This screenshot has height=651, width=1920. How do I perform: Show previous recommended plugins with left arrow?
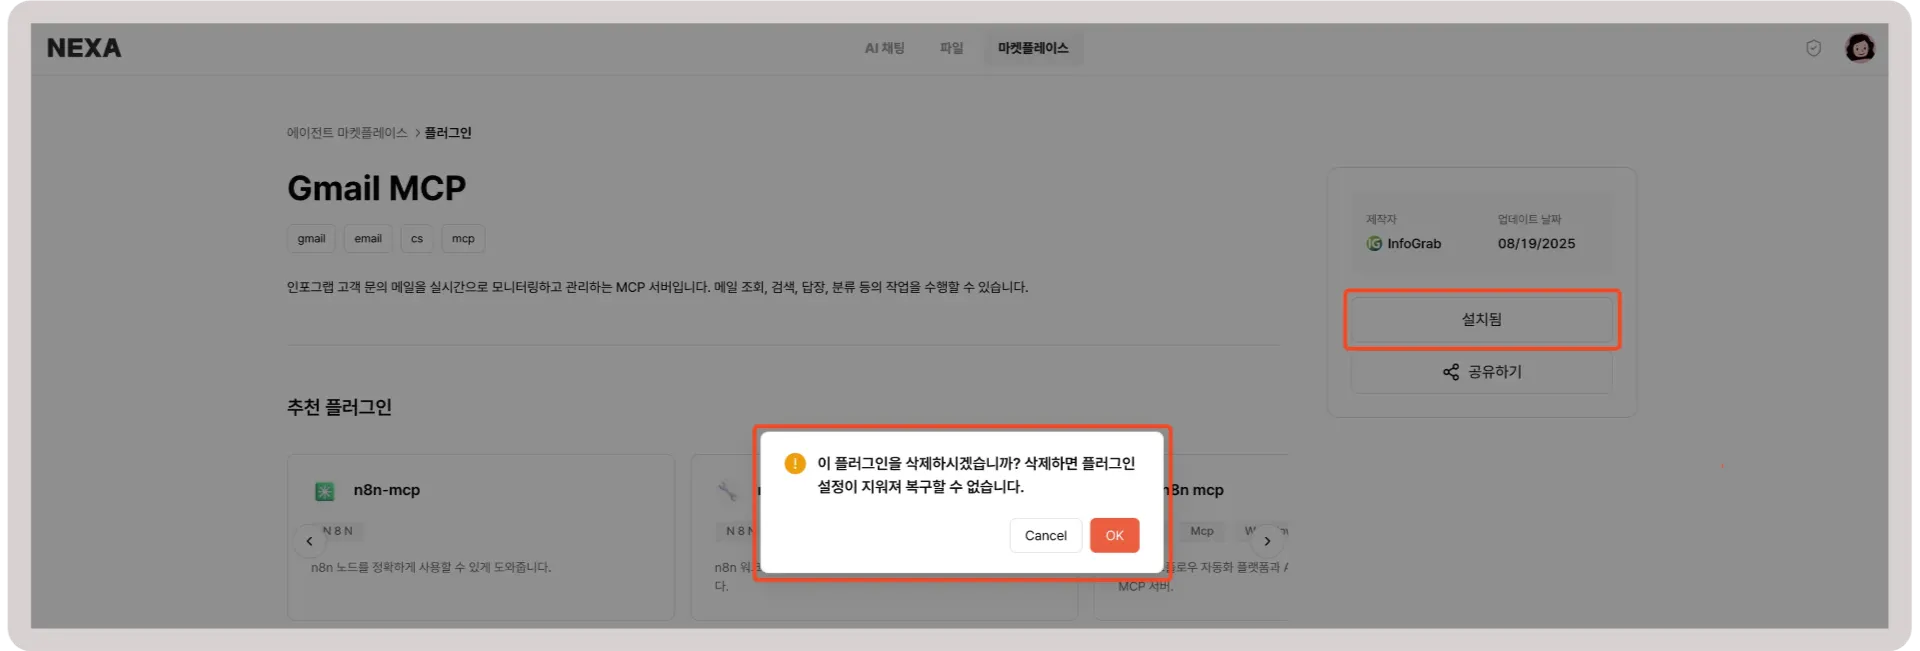[309, 541]
